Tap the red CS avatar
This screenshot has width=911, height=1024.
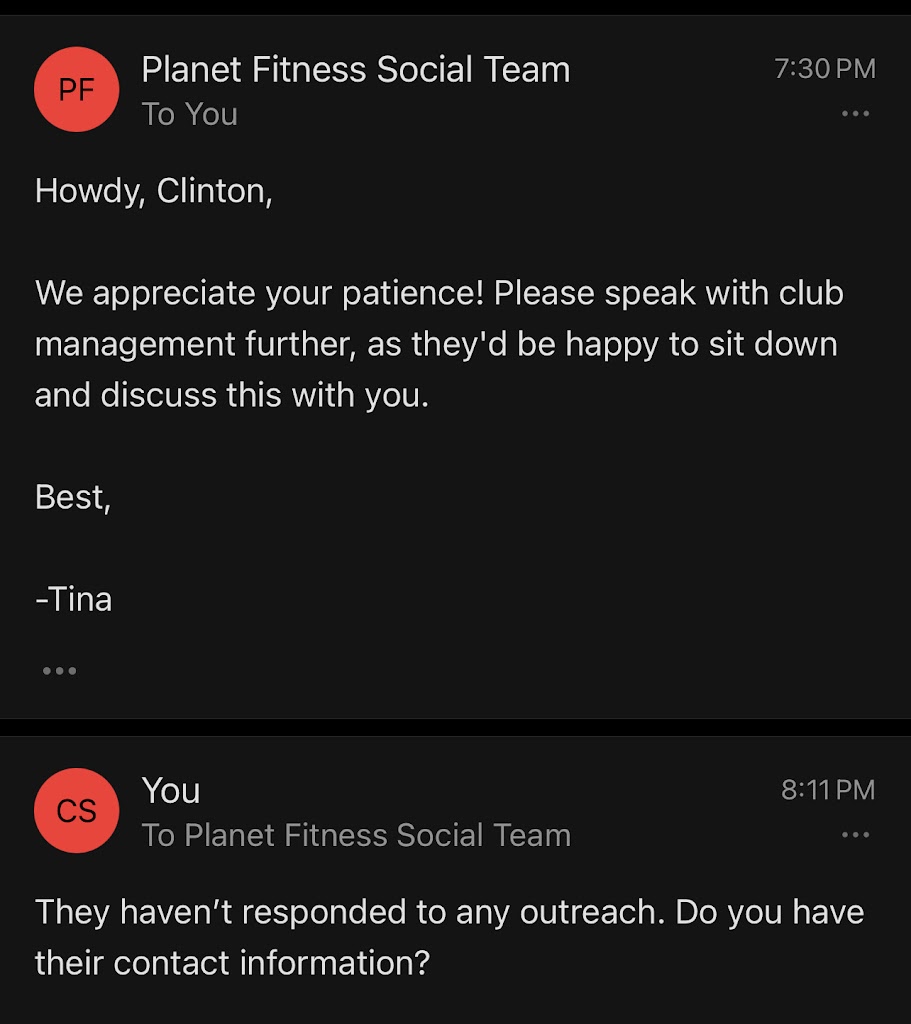pos(76,811)
